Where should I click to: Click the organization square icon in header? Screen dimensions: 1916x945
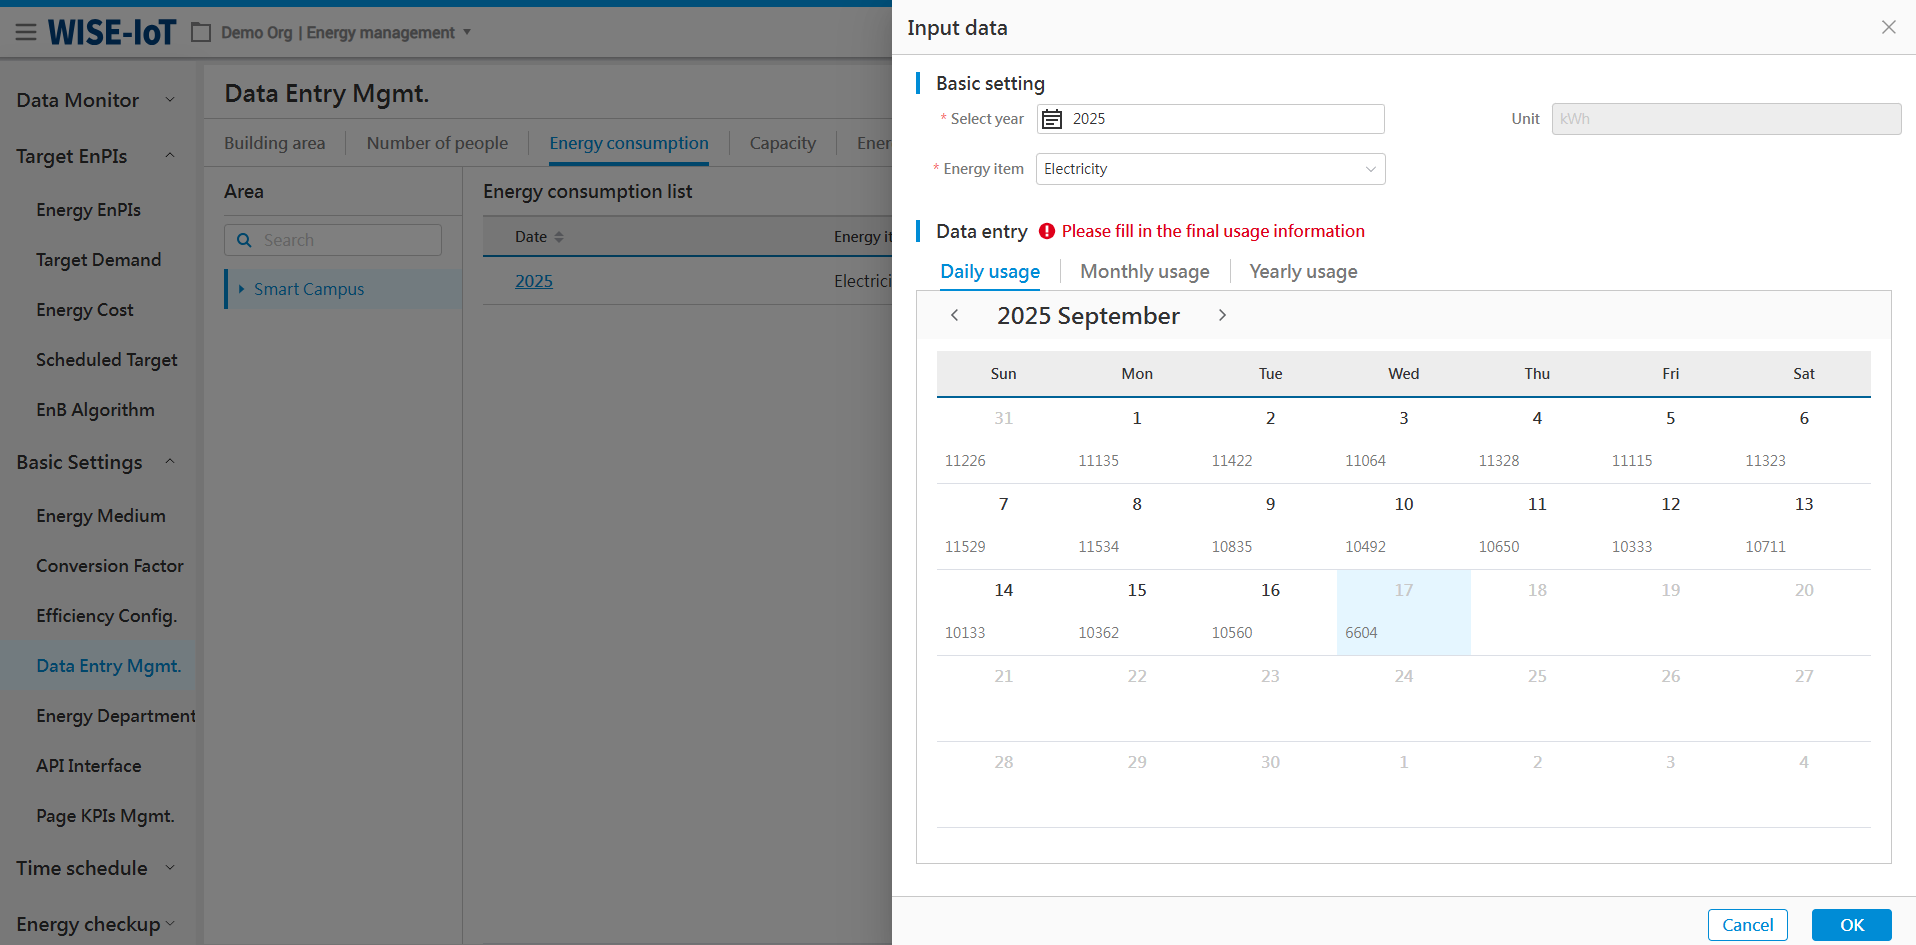point(201,33)
